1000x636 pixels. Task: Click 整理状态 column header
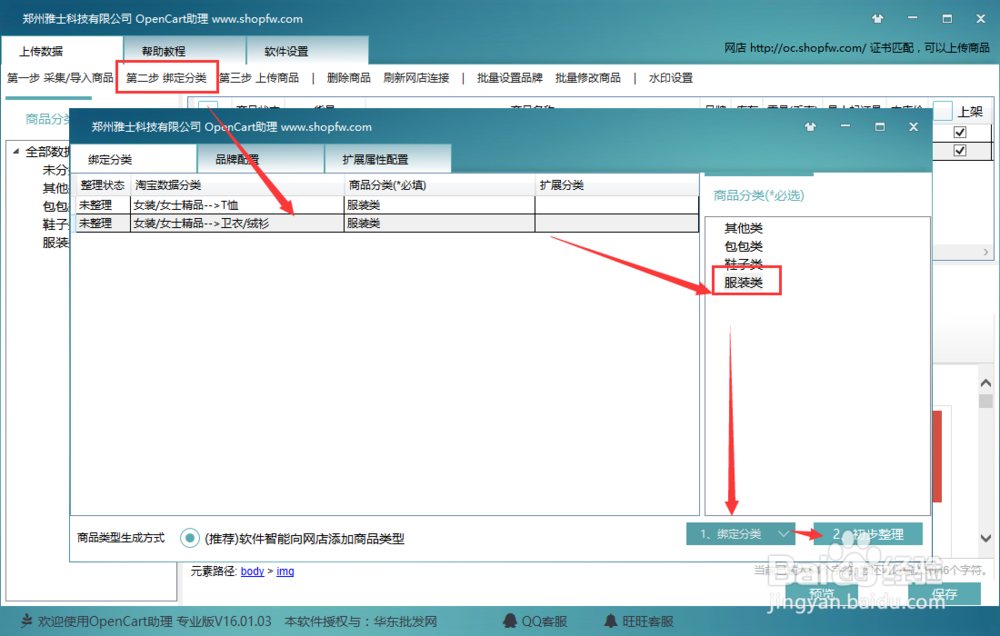(x=103, y=185)
